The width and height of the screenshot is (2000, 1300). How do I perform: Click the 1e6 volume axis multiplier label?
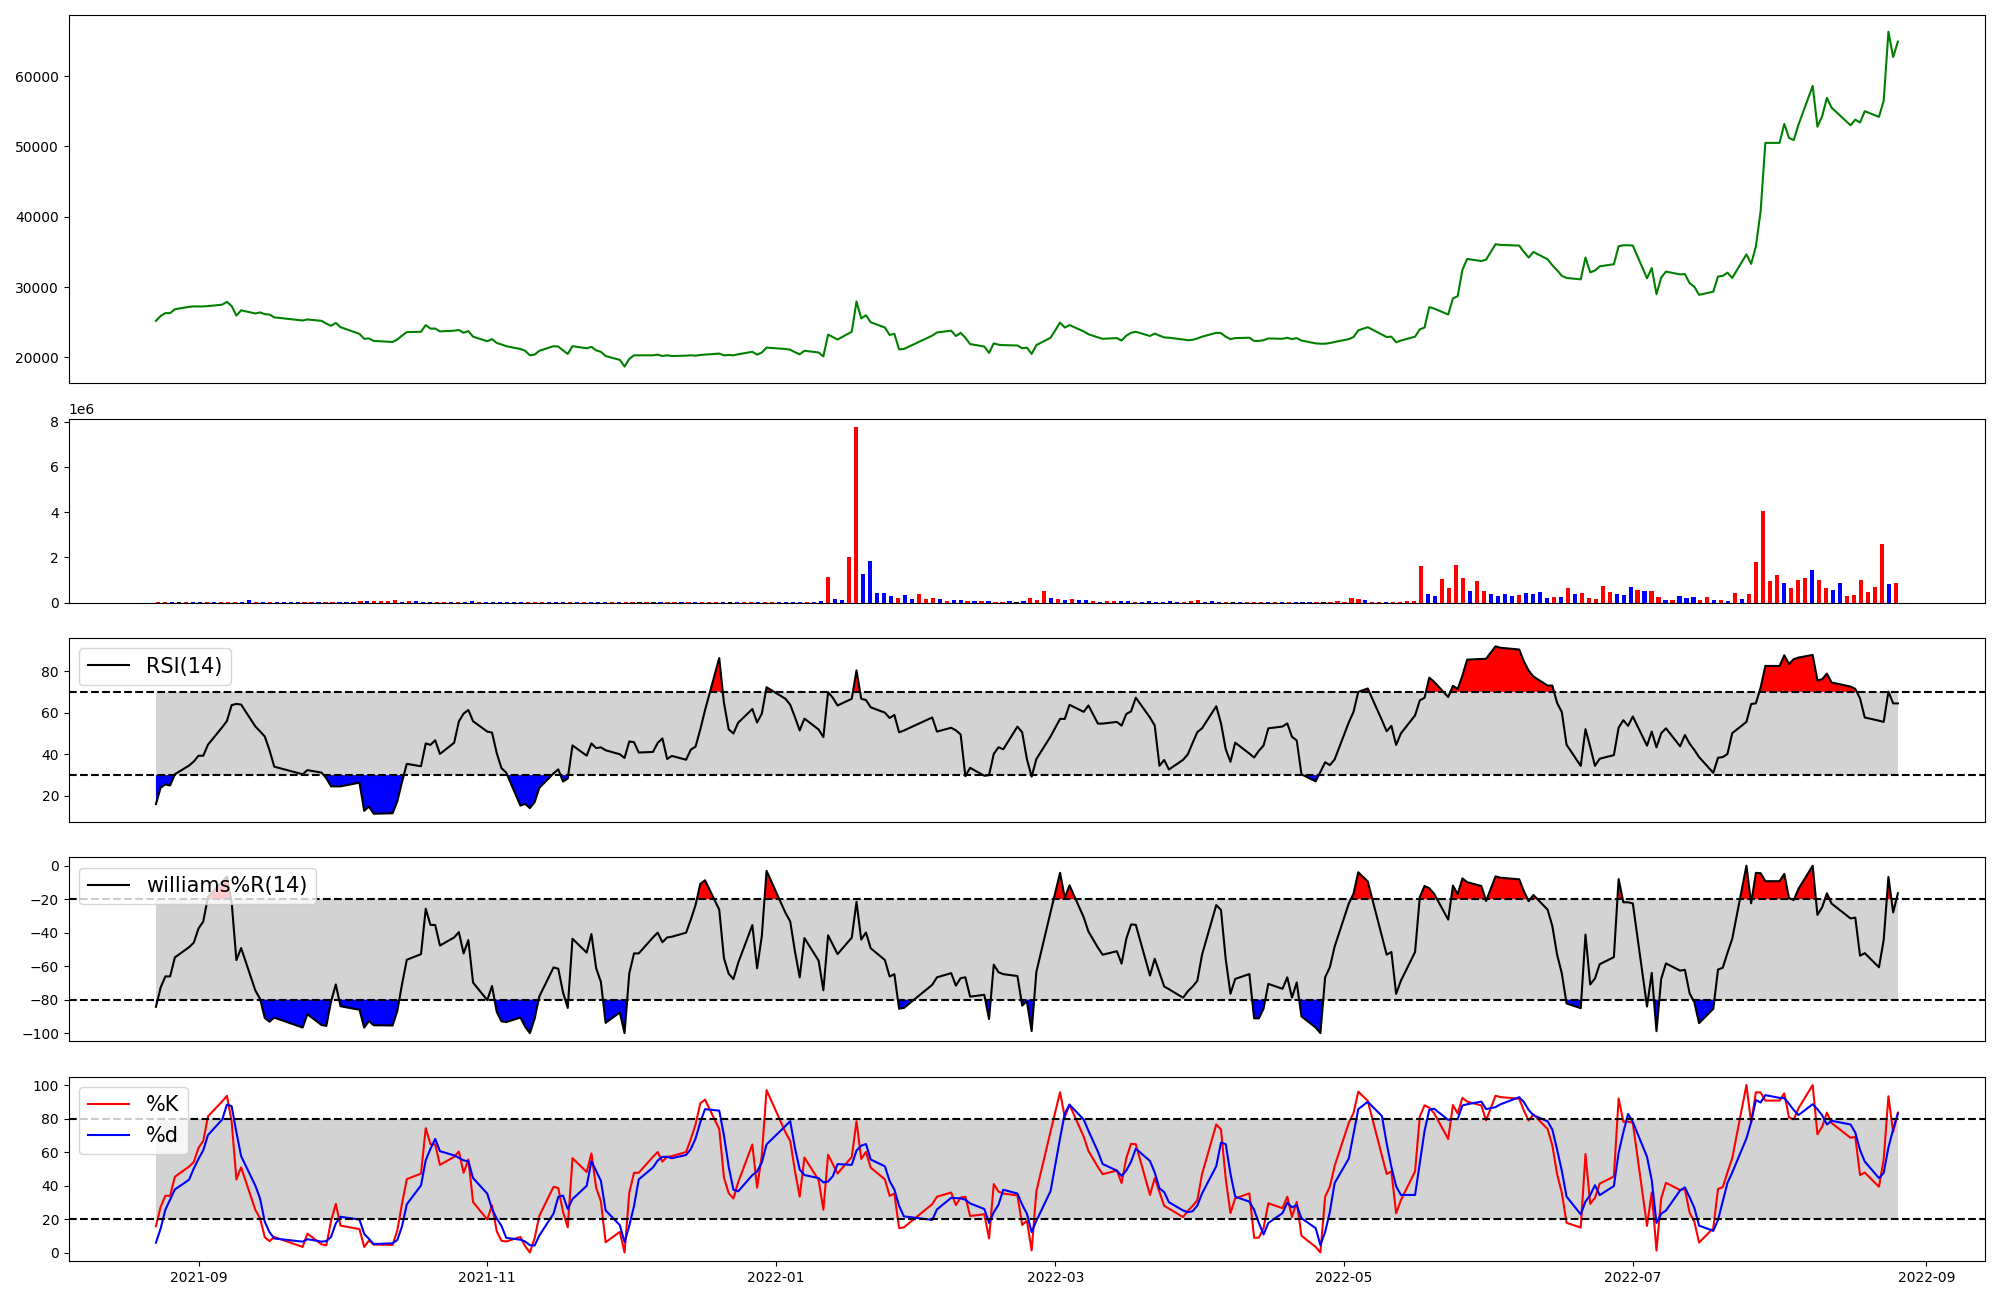pyautogui.click(x=82, y=409)
